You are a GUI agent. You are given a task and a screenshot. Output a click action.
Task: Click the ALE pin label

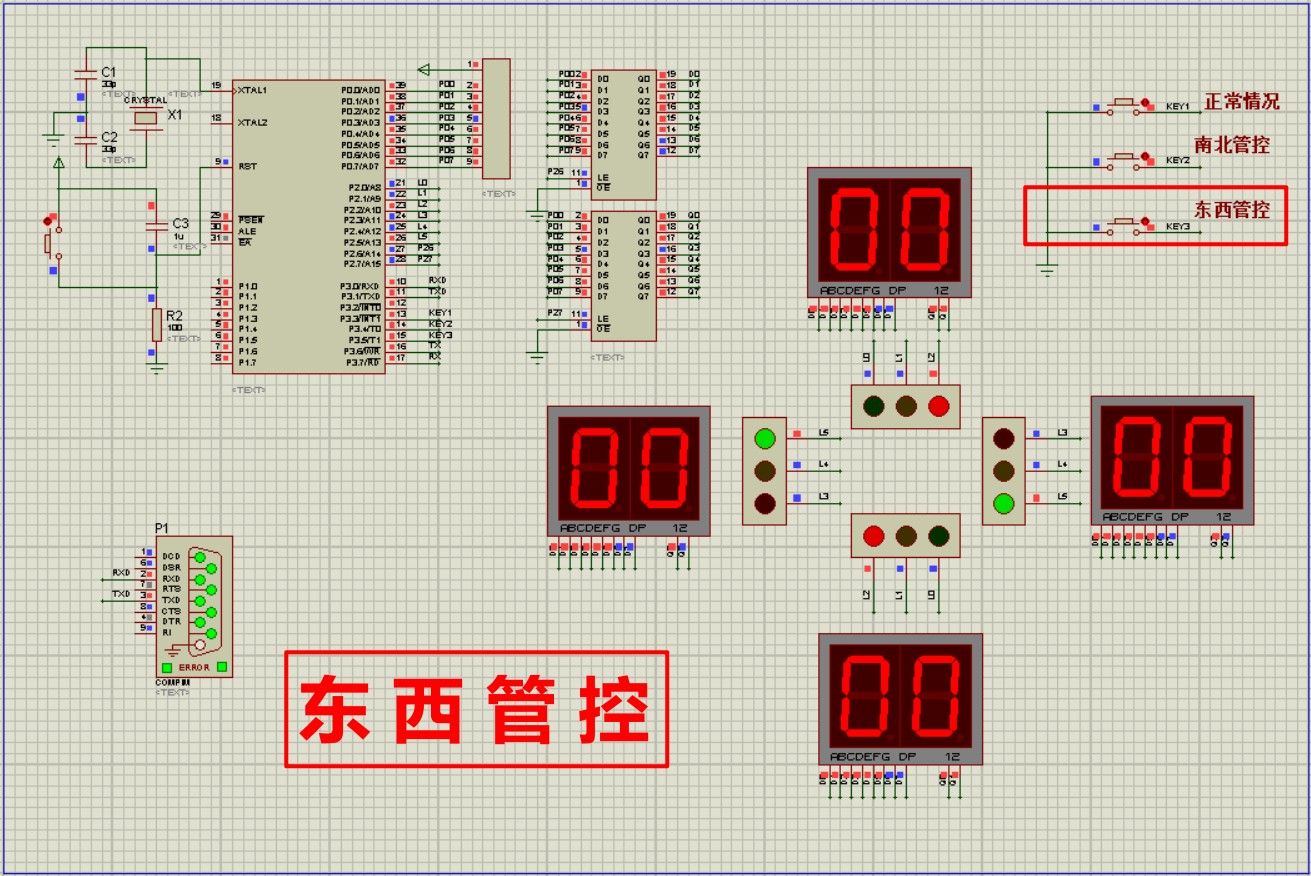(246, 230)
